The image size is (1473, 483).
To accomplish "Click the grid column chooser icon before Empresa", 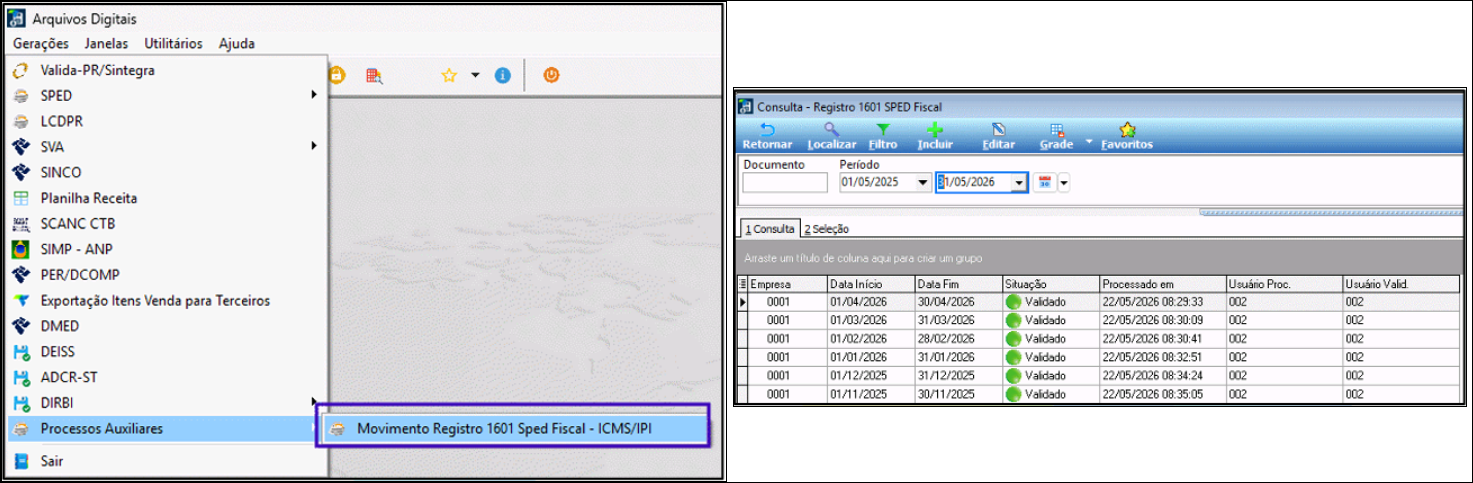I will pos(743,285).
